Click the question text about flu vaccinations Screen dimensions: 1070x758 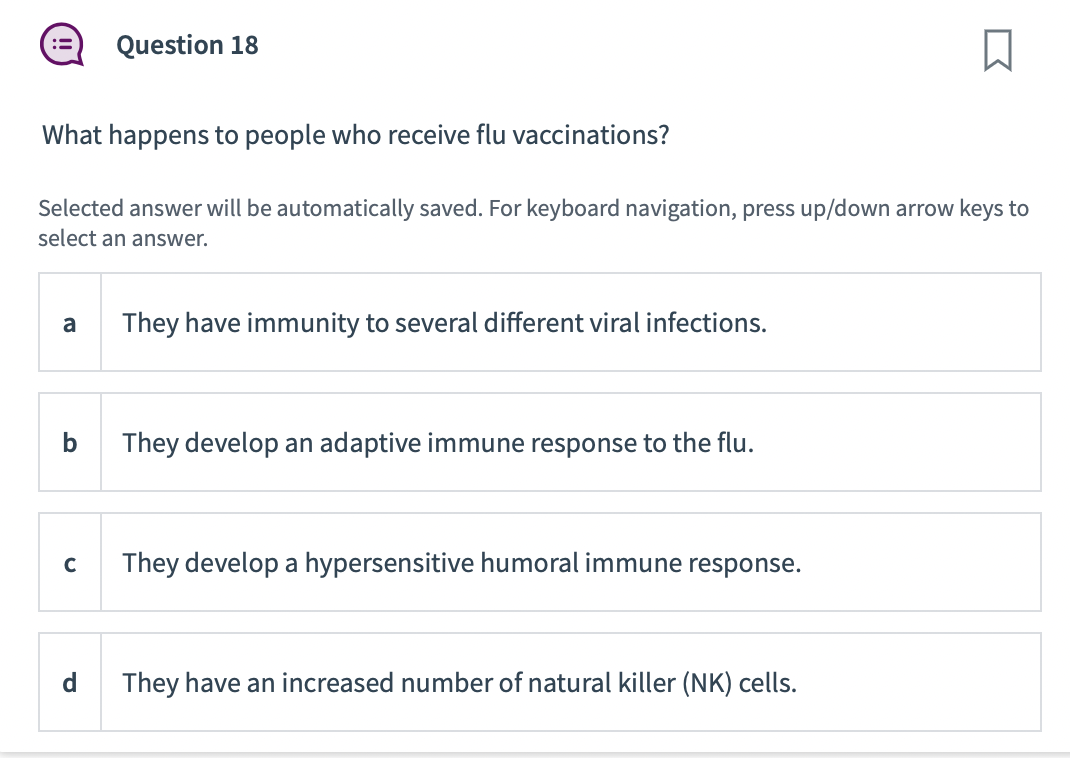(x=355, y=135)
